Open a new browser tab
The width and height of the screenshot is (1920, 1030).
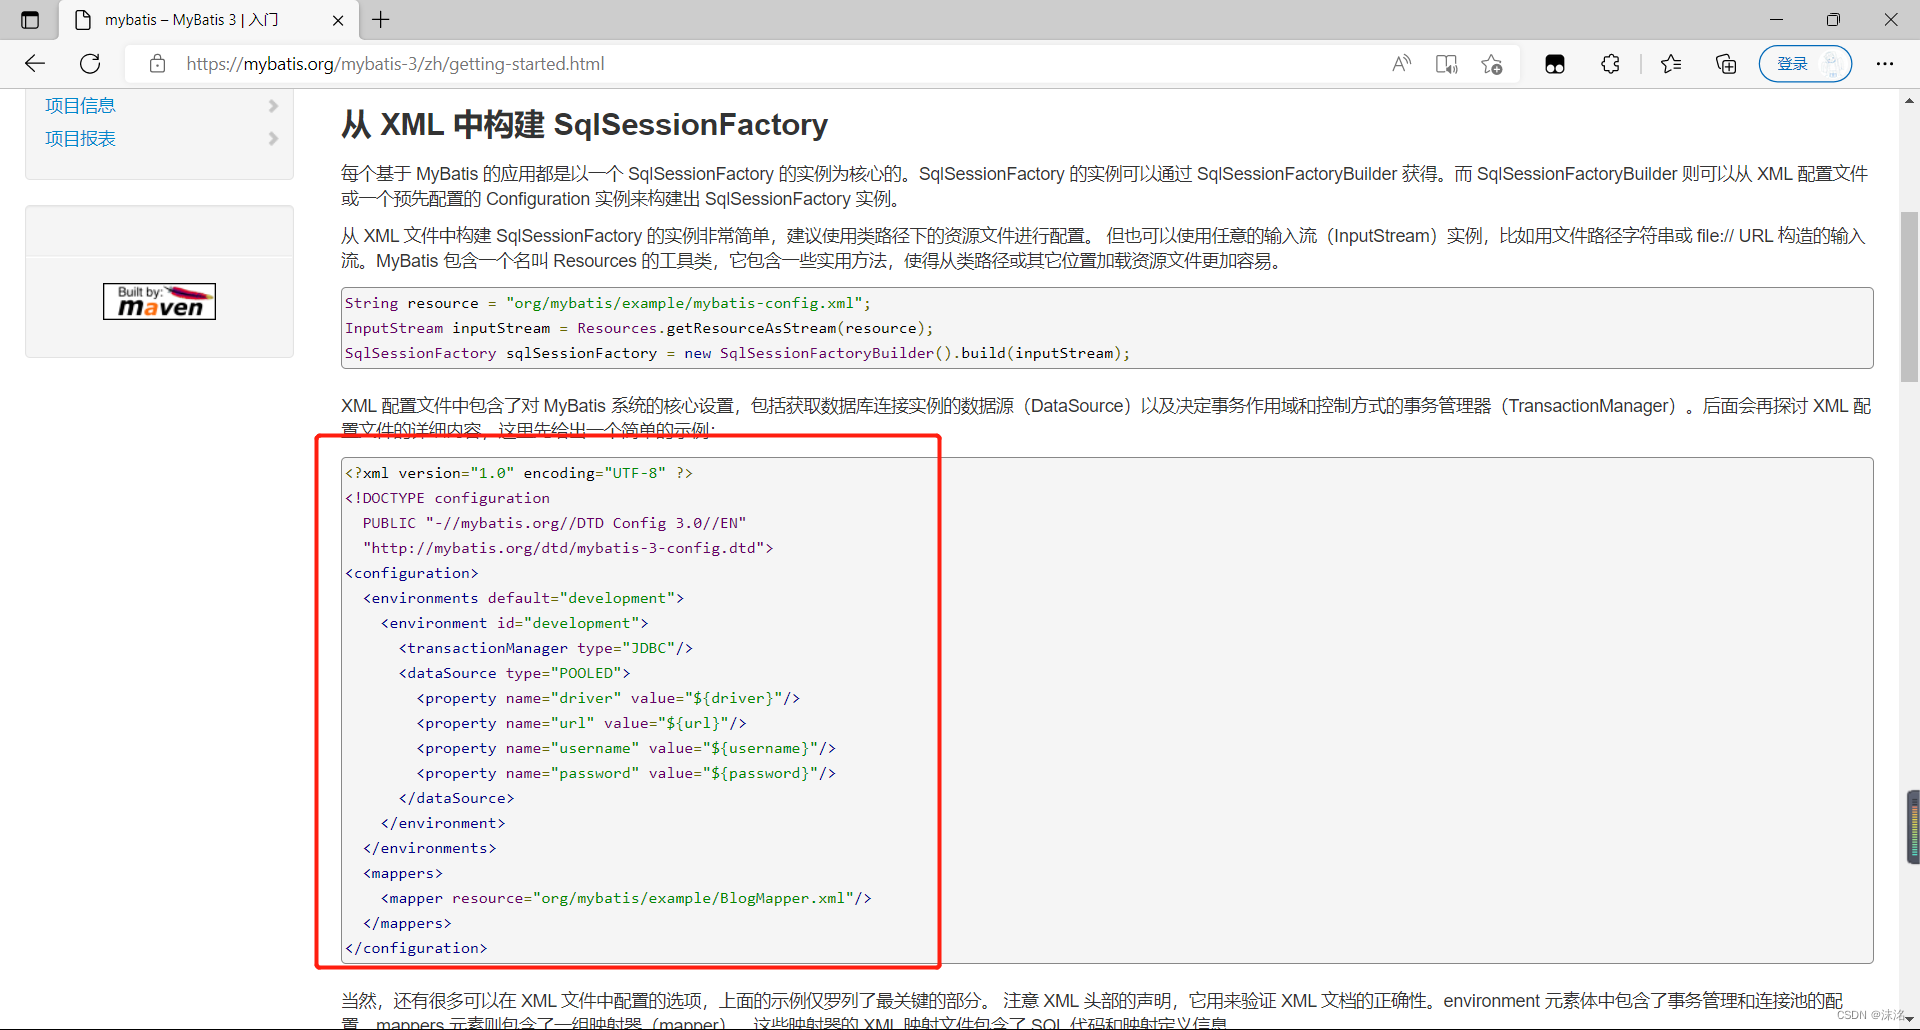[x=381, y=19]
